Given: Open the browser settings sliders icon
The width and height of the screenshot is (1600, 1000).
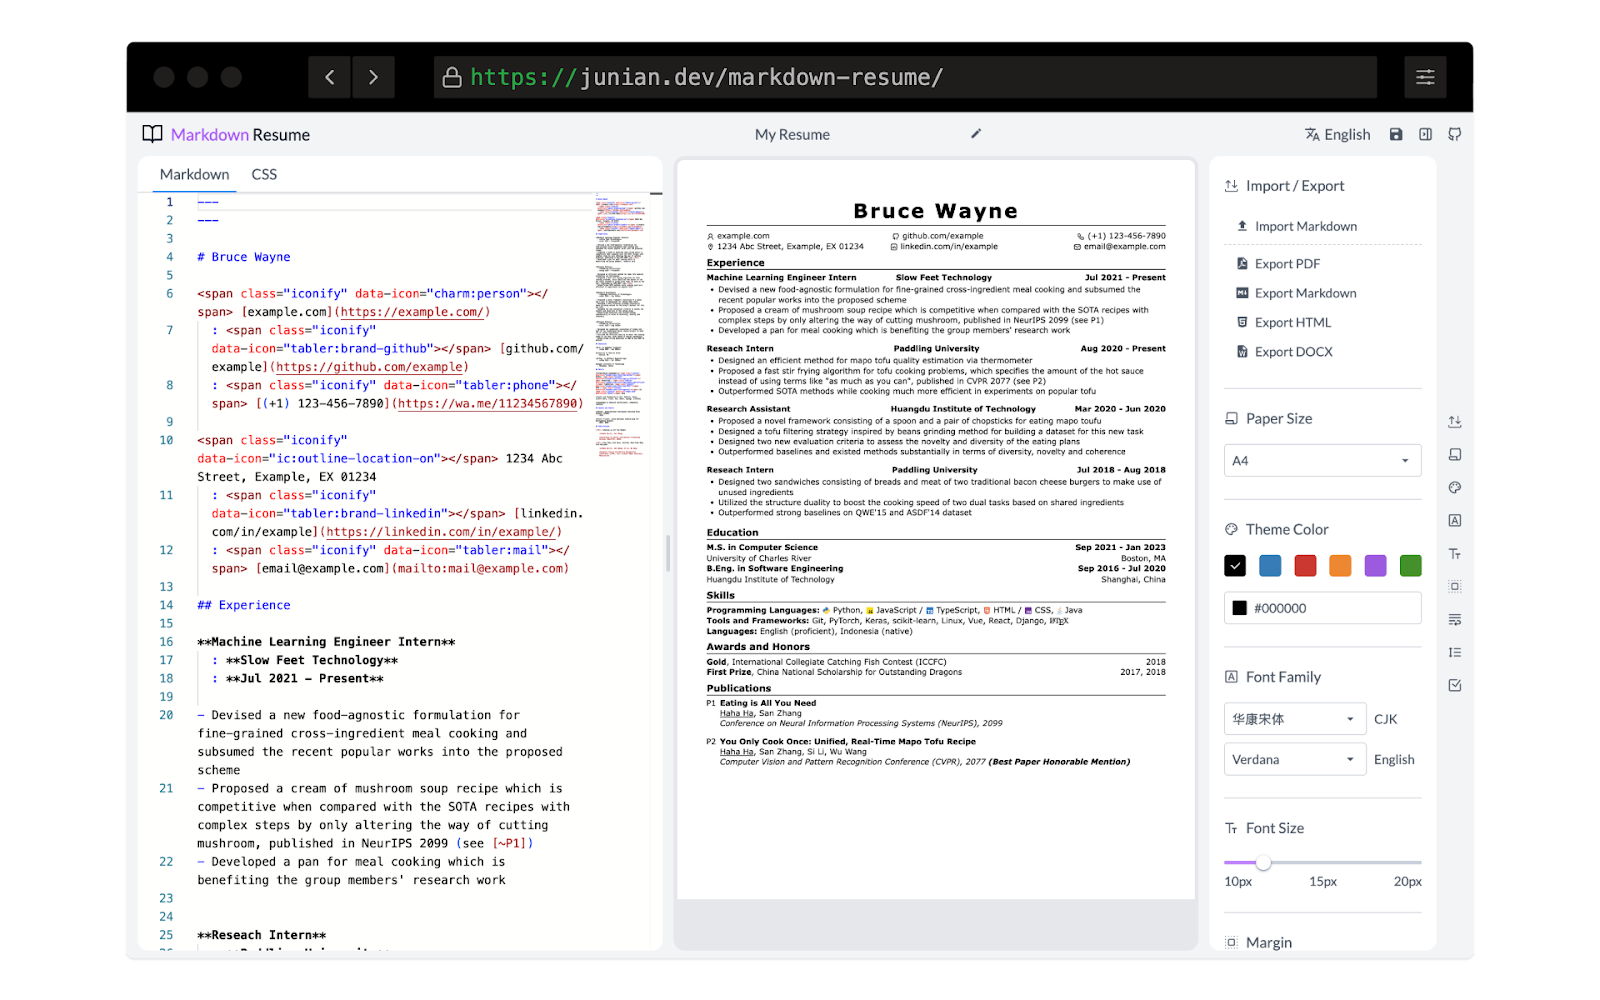Looking at the screenshot, I should click(x=1425, y=77).
